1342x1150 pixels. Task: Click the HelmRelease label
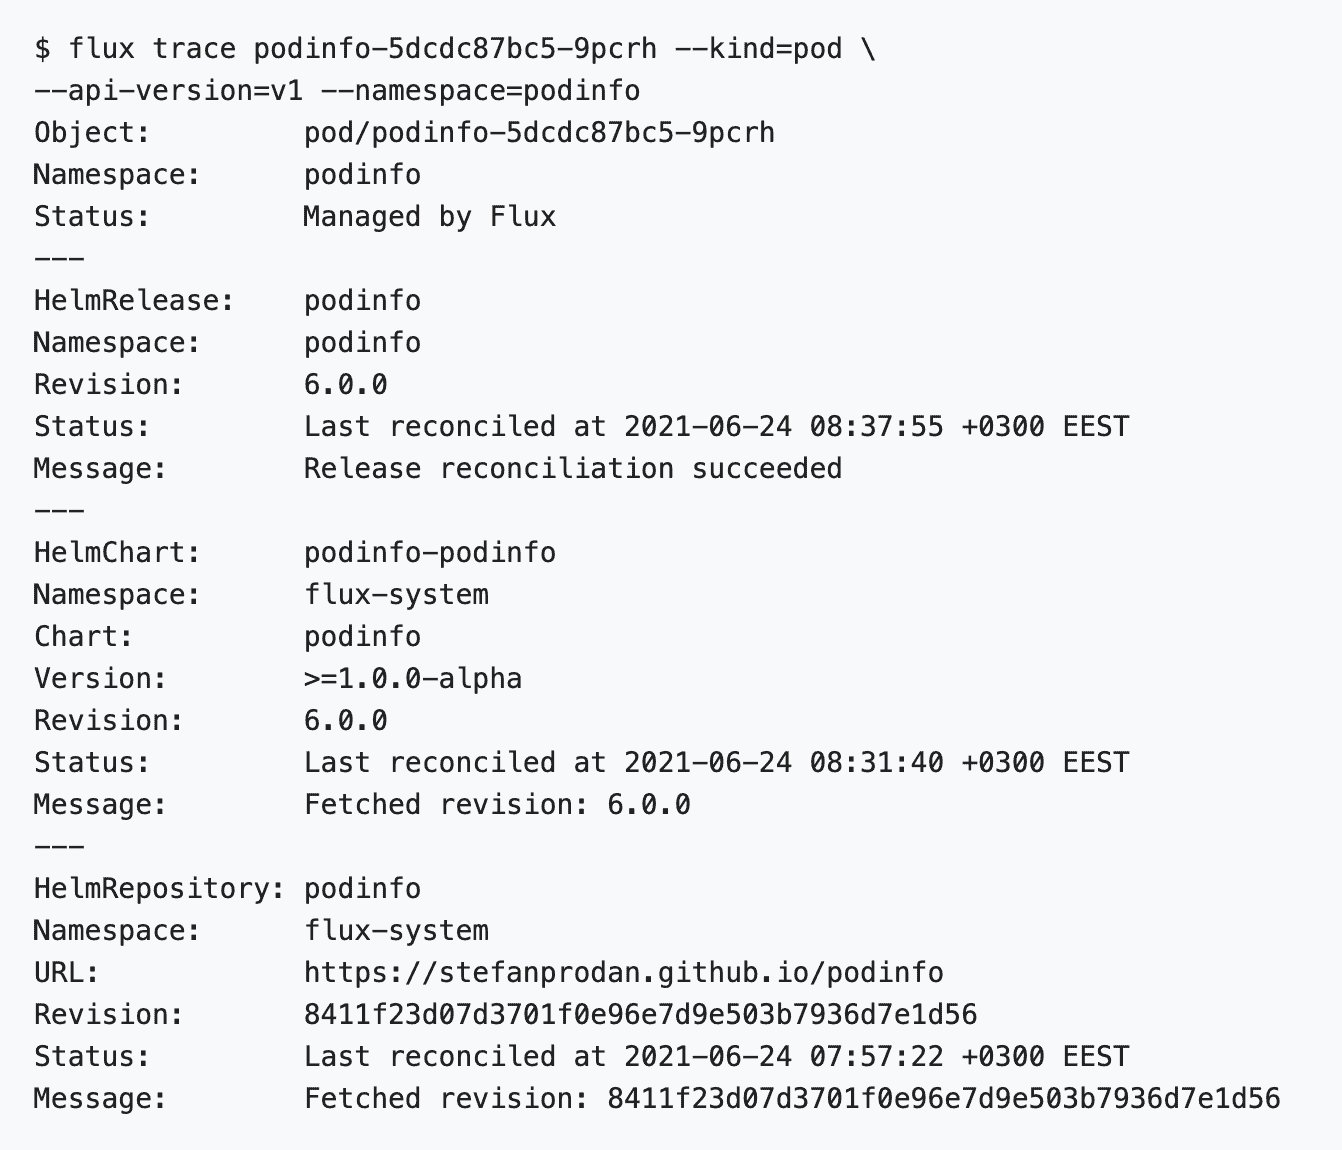[134, 301]
